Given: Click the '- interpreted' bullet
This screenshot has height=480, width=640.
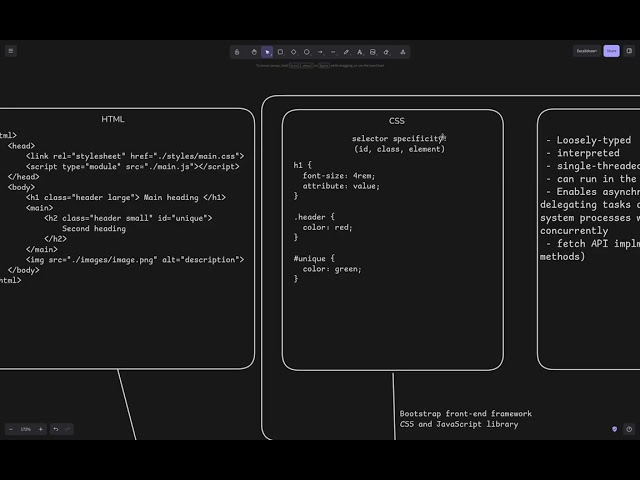Looking at the screenshot, I should pyautogui.click(x=583, y=153).
